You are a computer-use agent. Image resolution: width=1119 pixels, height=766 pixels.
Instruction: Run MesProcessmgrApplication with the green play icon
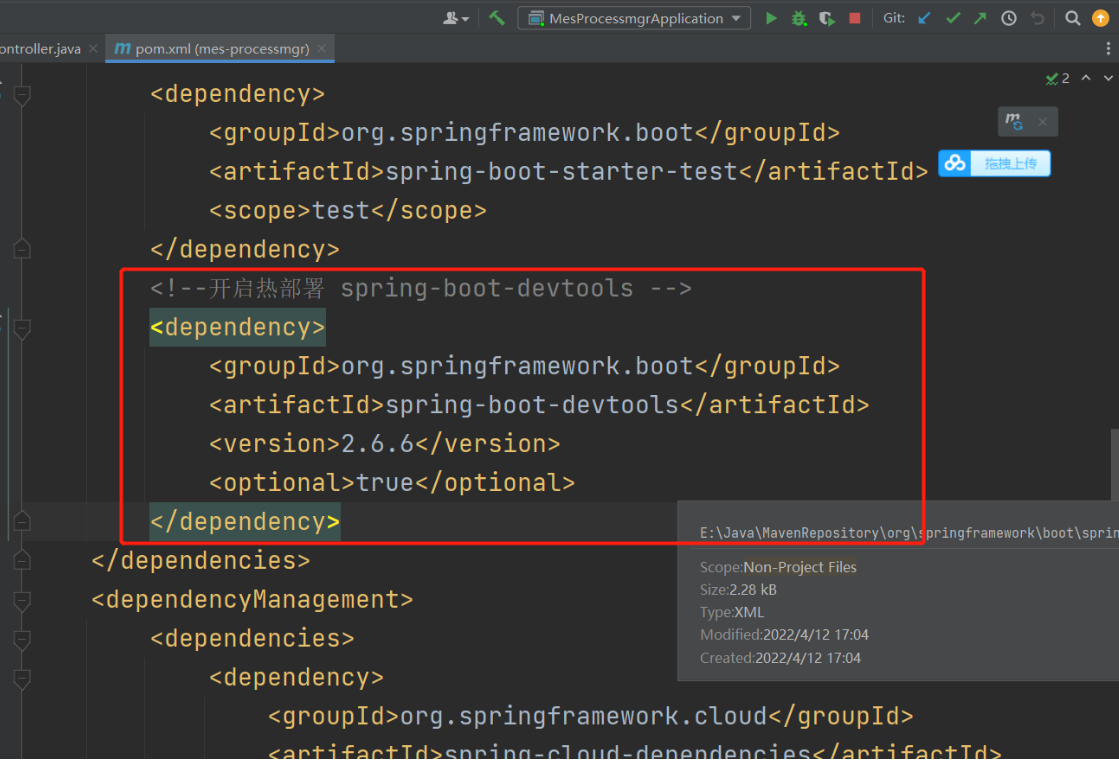(771, 19)
